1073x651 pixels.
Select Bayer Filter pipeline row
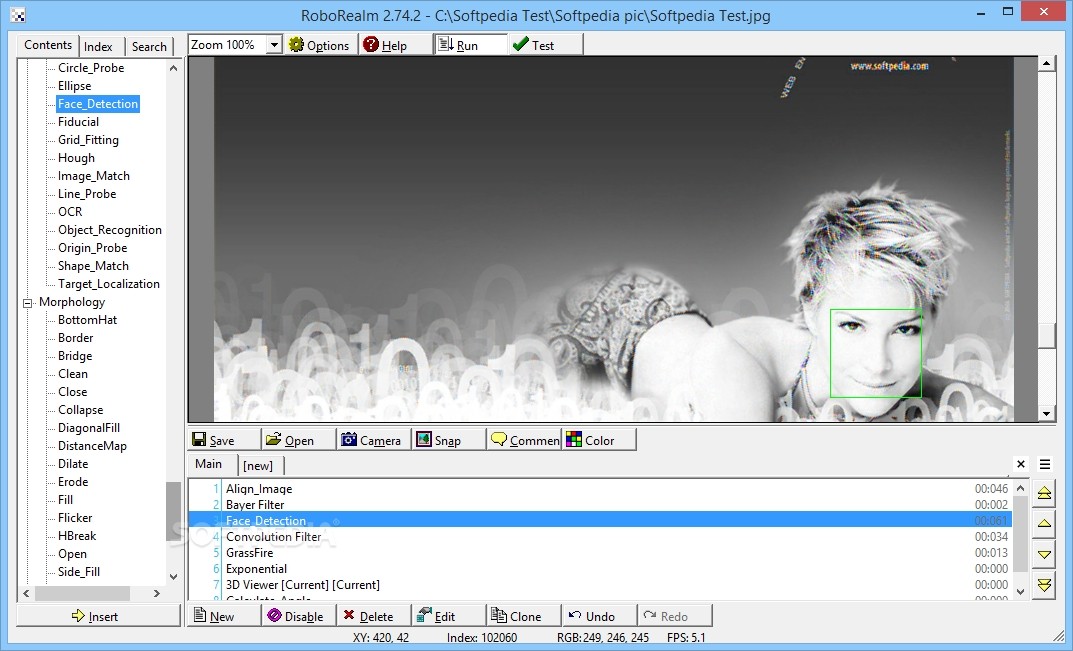tap(599, 505)
